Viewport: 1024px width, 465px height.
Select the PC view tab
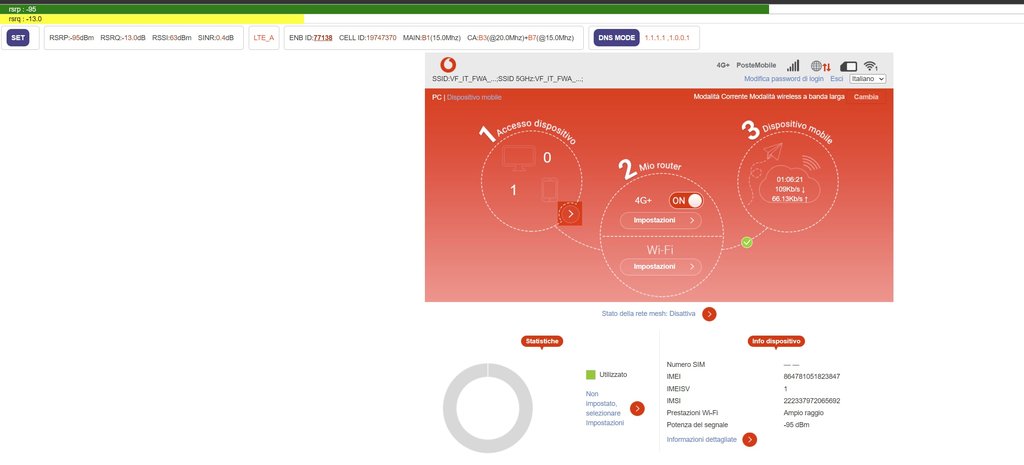[436, 97]
